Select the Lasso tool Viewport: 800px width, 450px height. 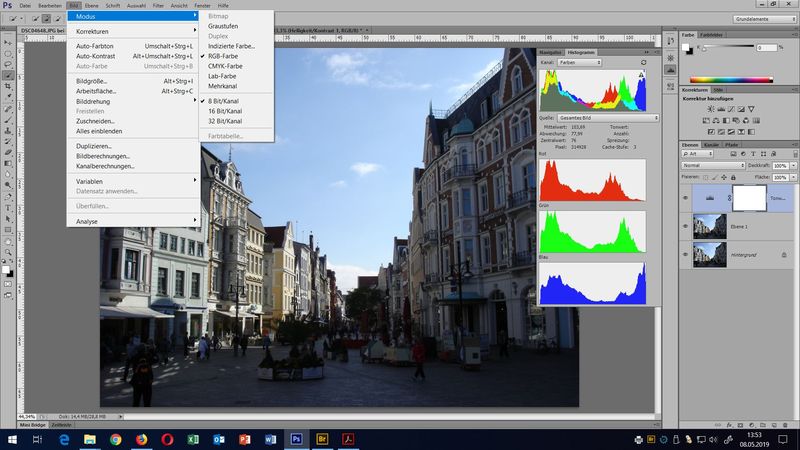pyautogui.click(x=8, y=63)
